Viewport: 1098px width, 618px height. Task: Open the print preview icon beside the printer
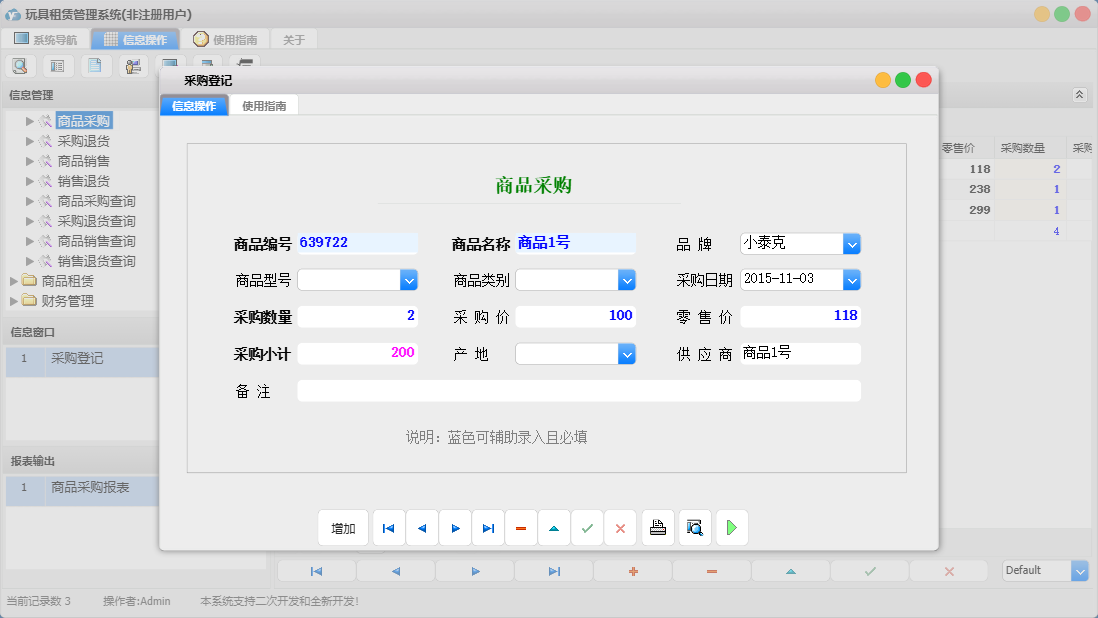(x=694, y=527)
